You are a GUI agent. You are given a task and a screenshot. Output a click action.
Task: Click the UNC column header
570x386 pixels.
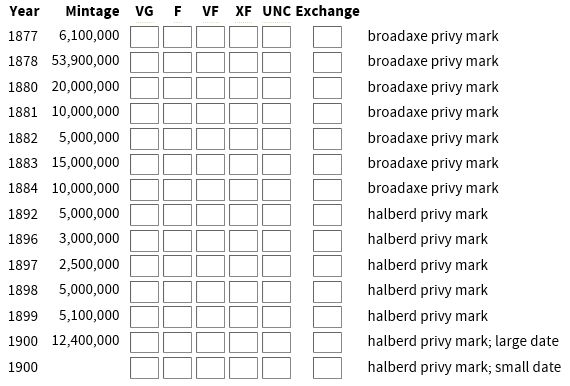(276, 11)
